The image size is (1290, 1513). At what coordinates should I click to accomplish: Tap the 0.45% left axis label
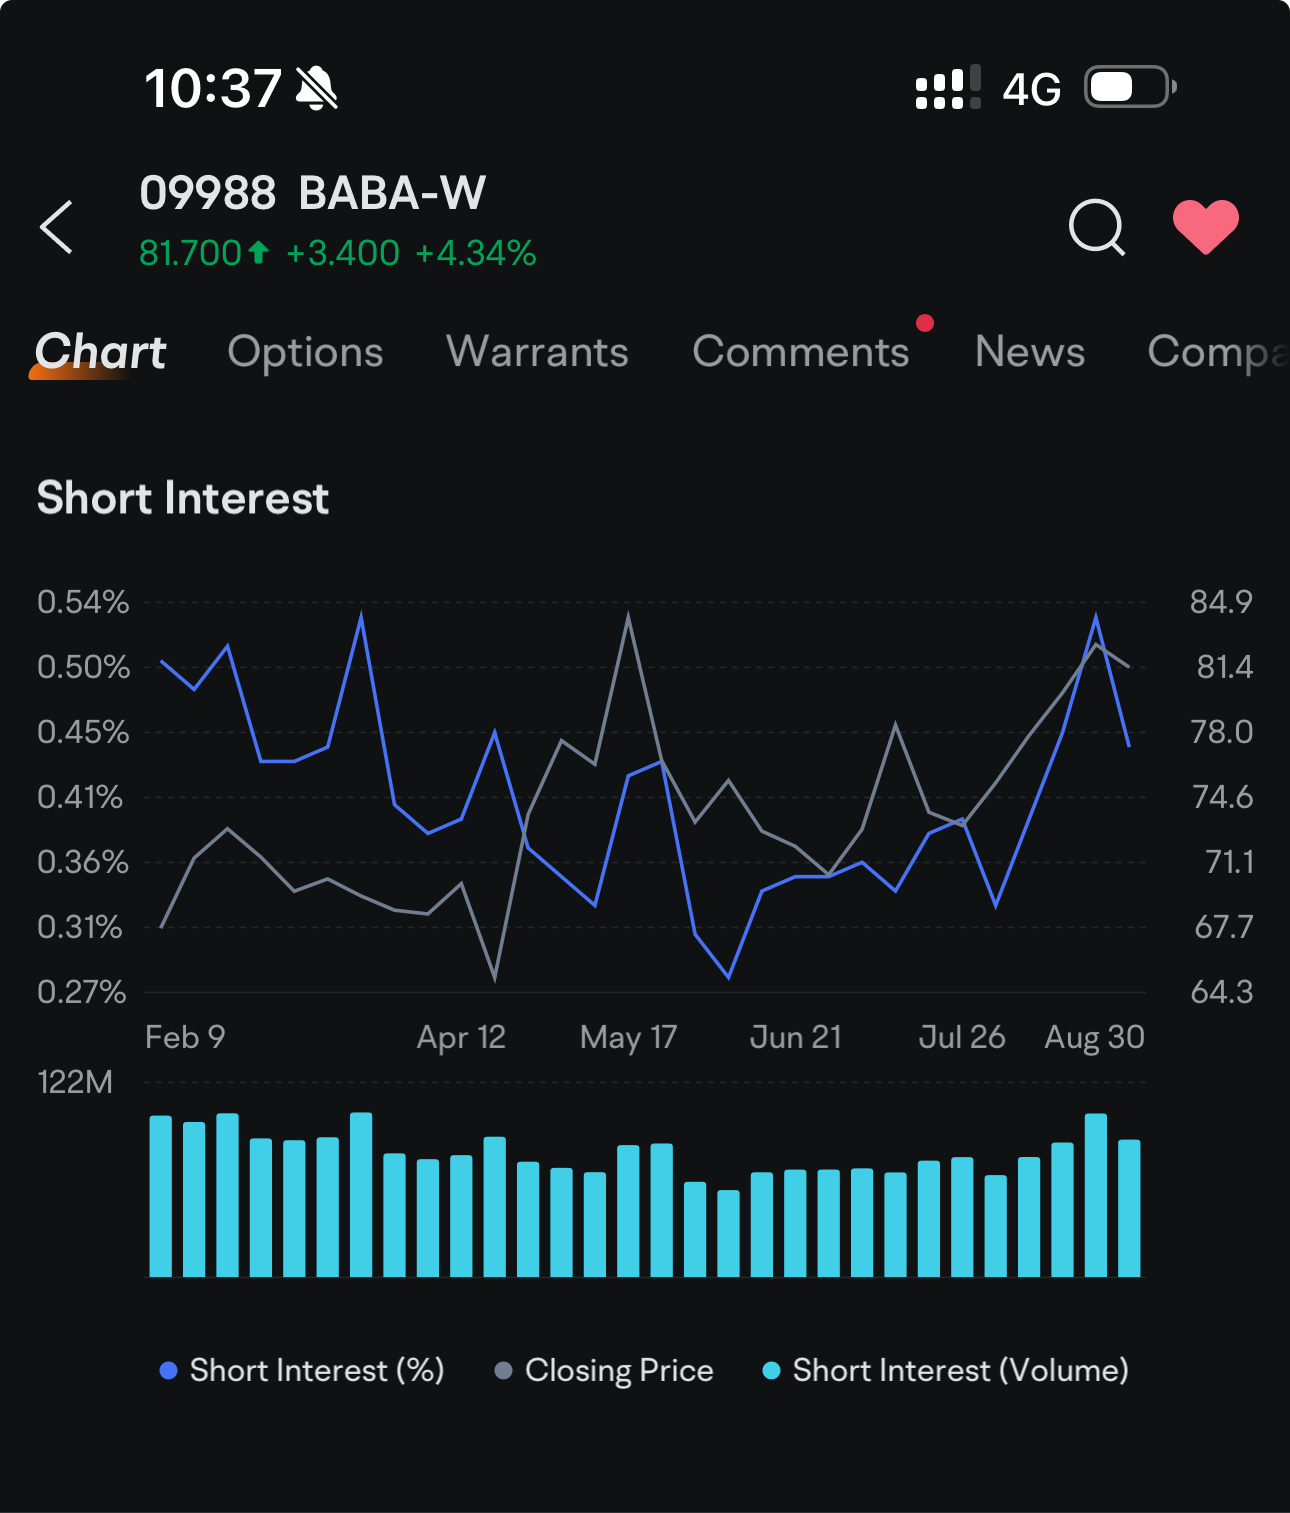point(83,732)
